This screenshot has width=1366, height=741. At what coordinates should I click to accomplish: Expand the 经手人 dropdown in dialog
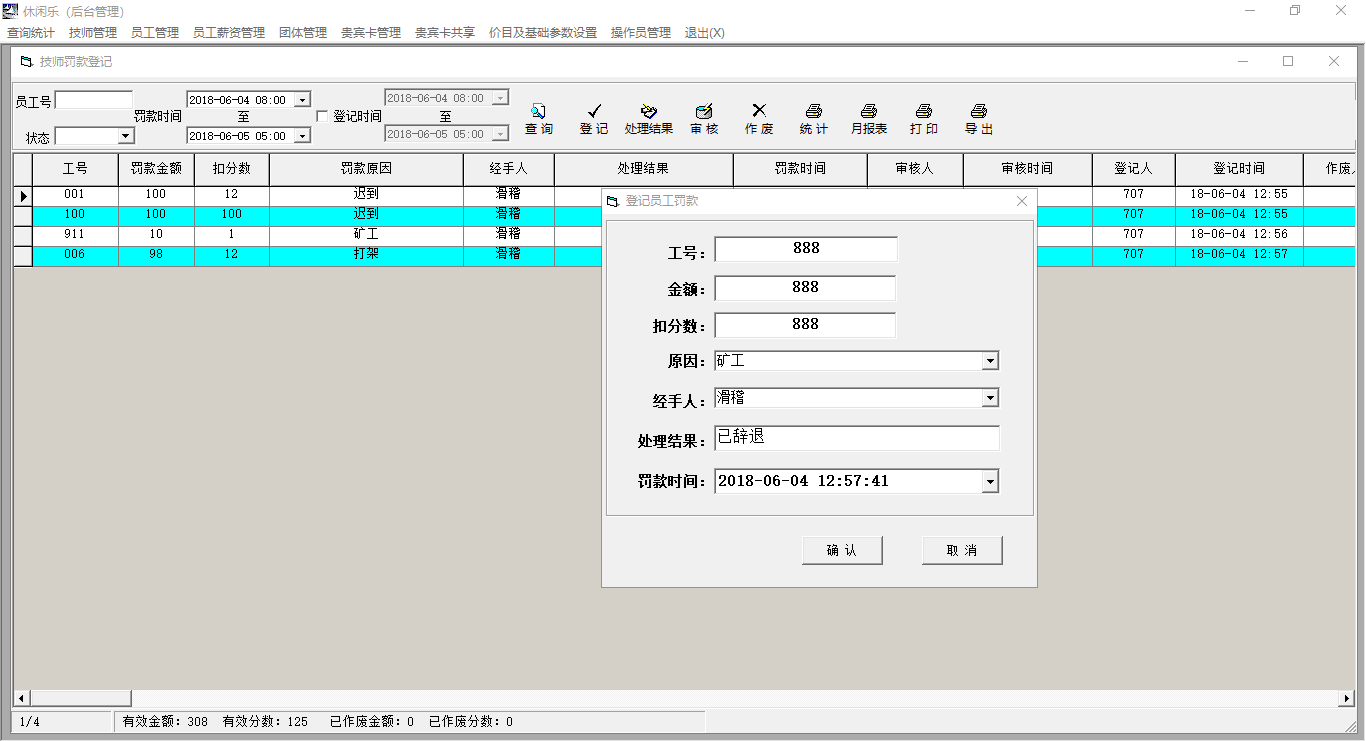[990, 398]
